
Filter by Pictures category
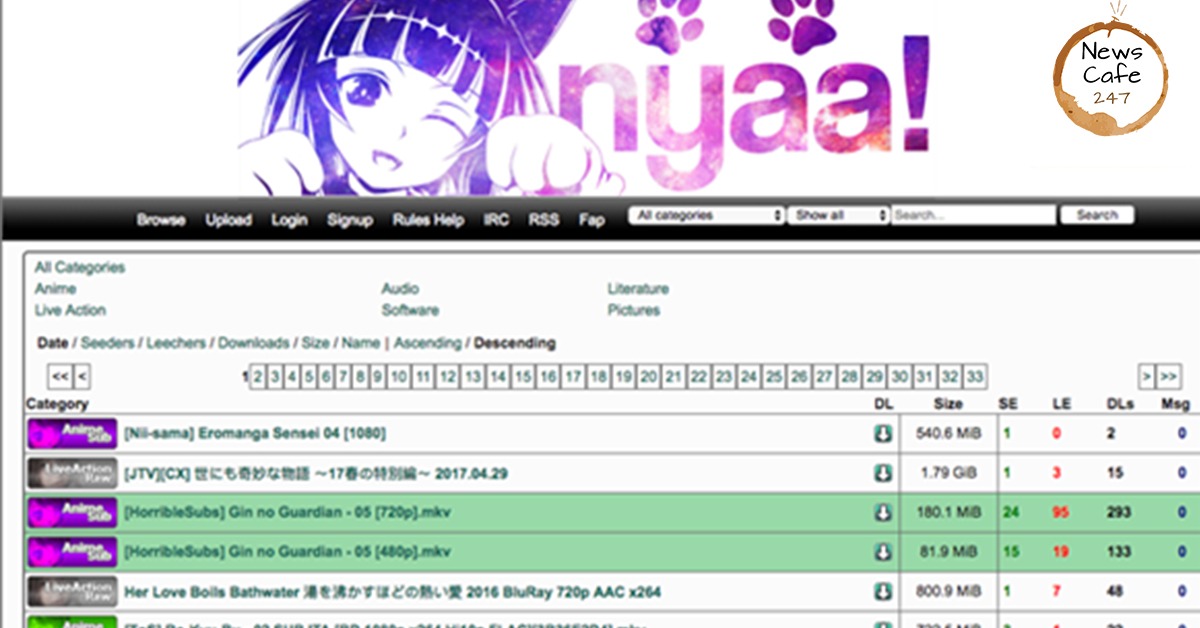click(x=634, y=310)
